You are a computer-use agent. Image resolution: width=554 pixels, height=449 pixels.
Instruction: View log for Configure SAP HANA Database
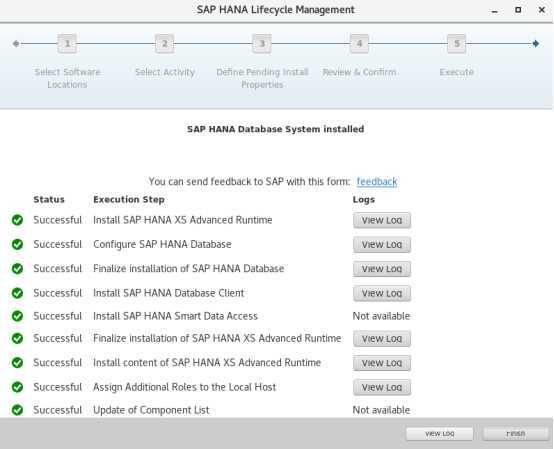click(382, 244)
